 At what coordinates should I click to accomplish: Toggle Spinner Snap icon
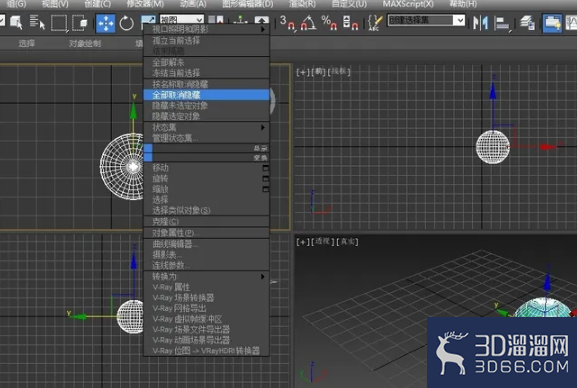pos(350,23)
